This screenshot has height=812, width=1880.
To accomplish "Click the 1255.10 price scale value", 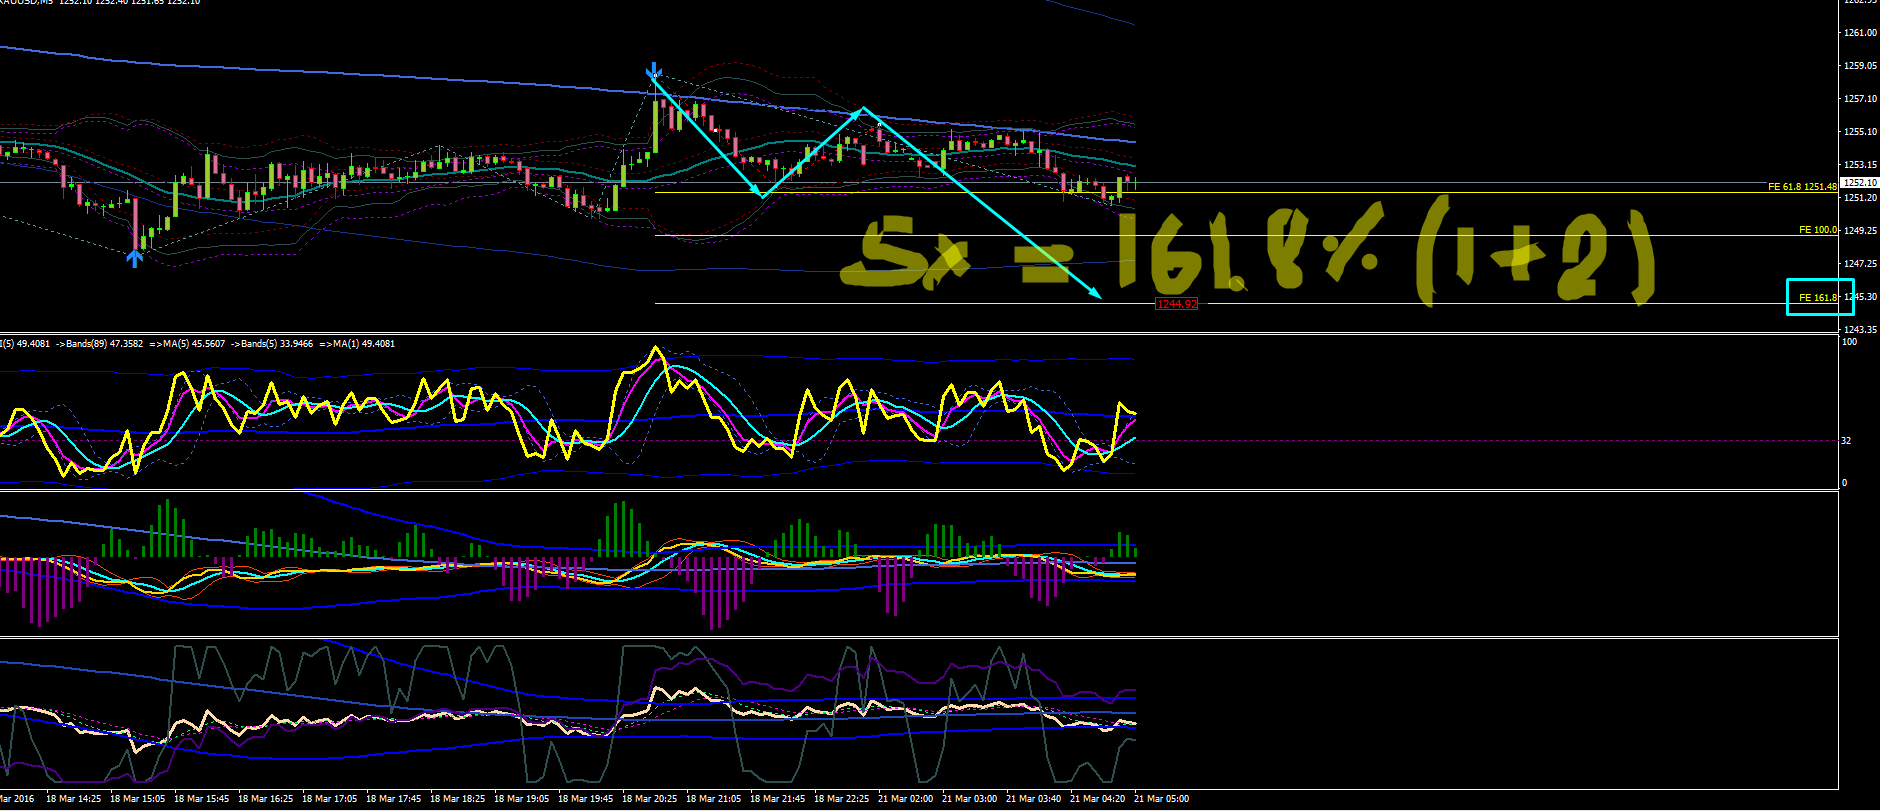I will pos(1860,132).
